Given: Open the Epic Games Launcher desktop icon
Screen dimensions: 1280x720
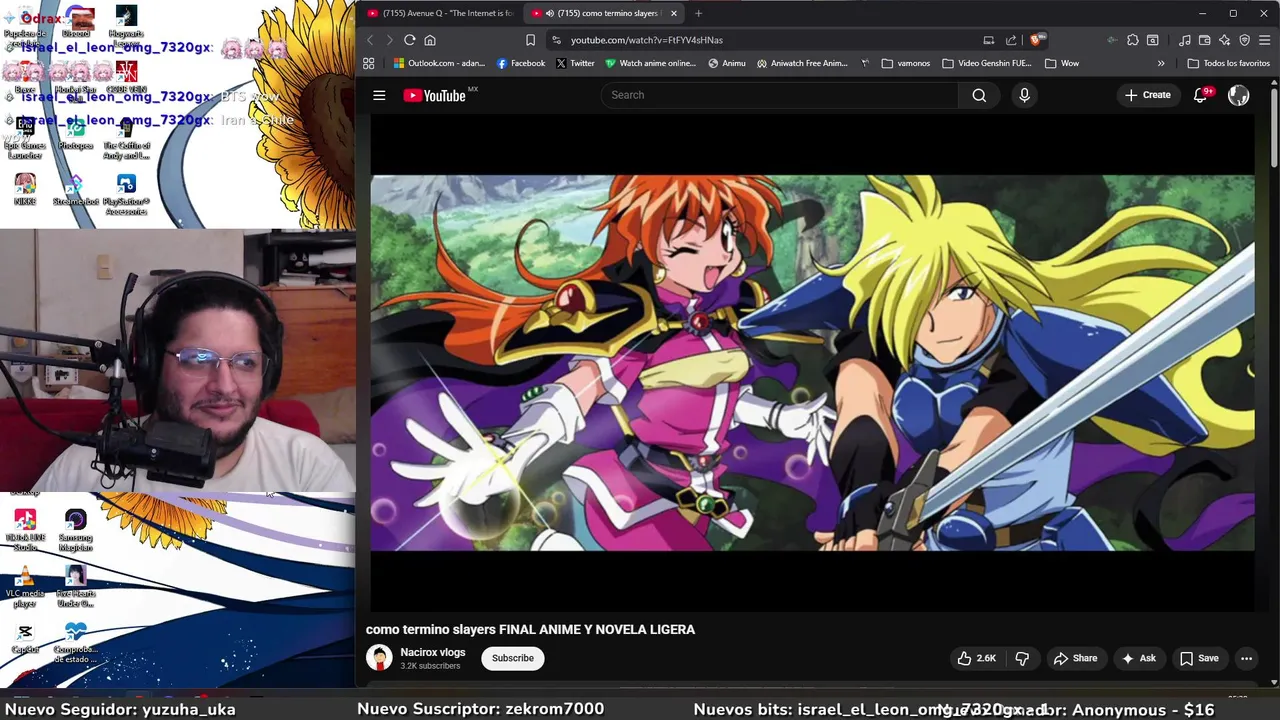Looking at the screenshot, I should coord(25,137).
